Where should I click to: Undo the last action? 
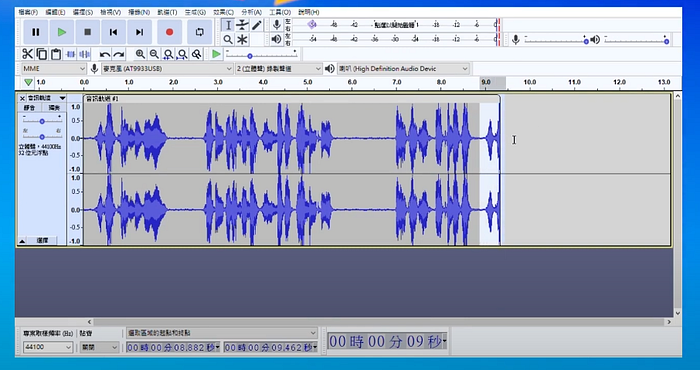[105, 54]
